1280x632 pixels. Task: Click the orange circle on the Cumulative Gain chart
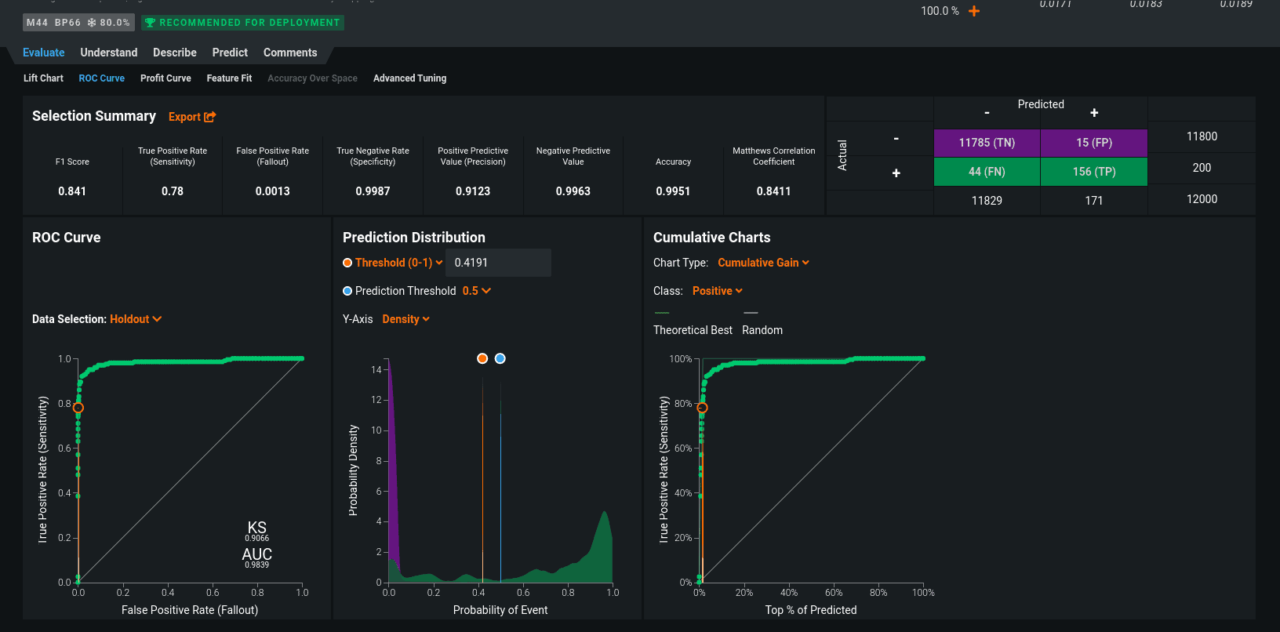click(702, 408)
